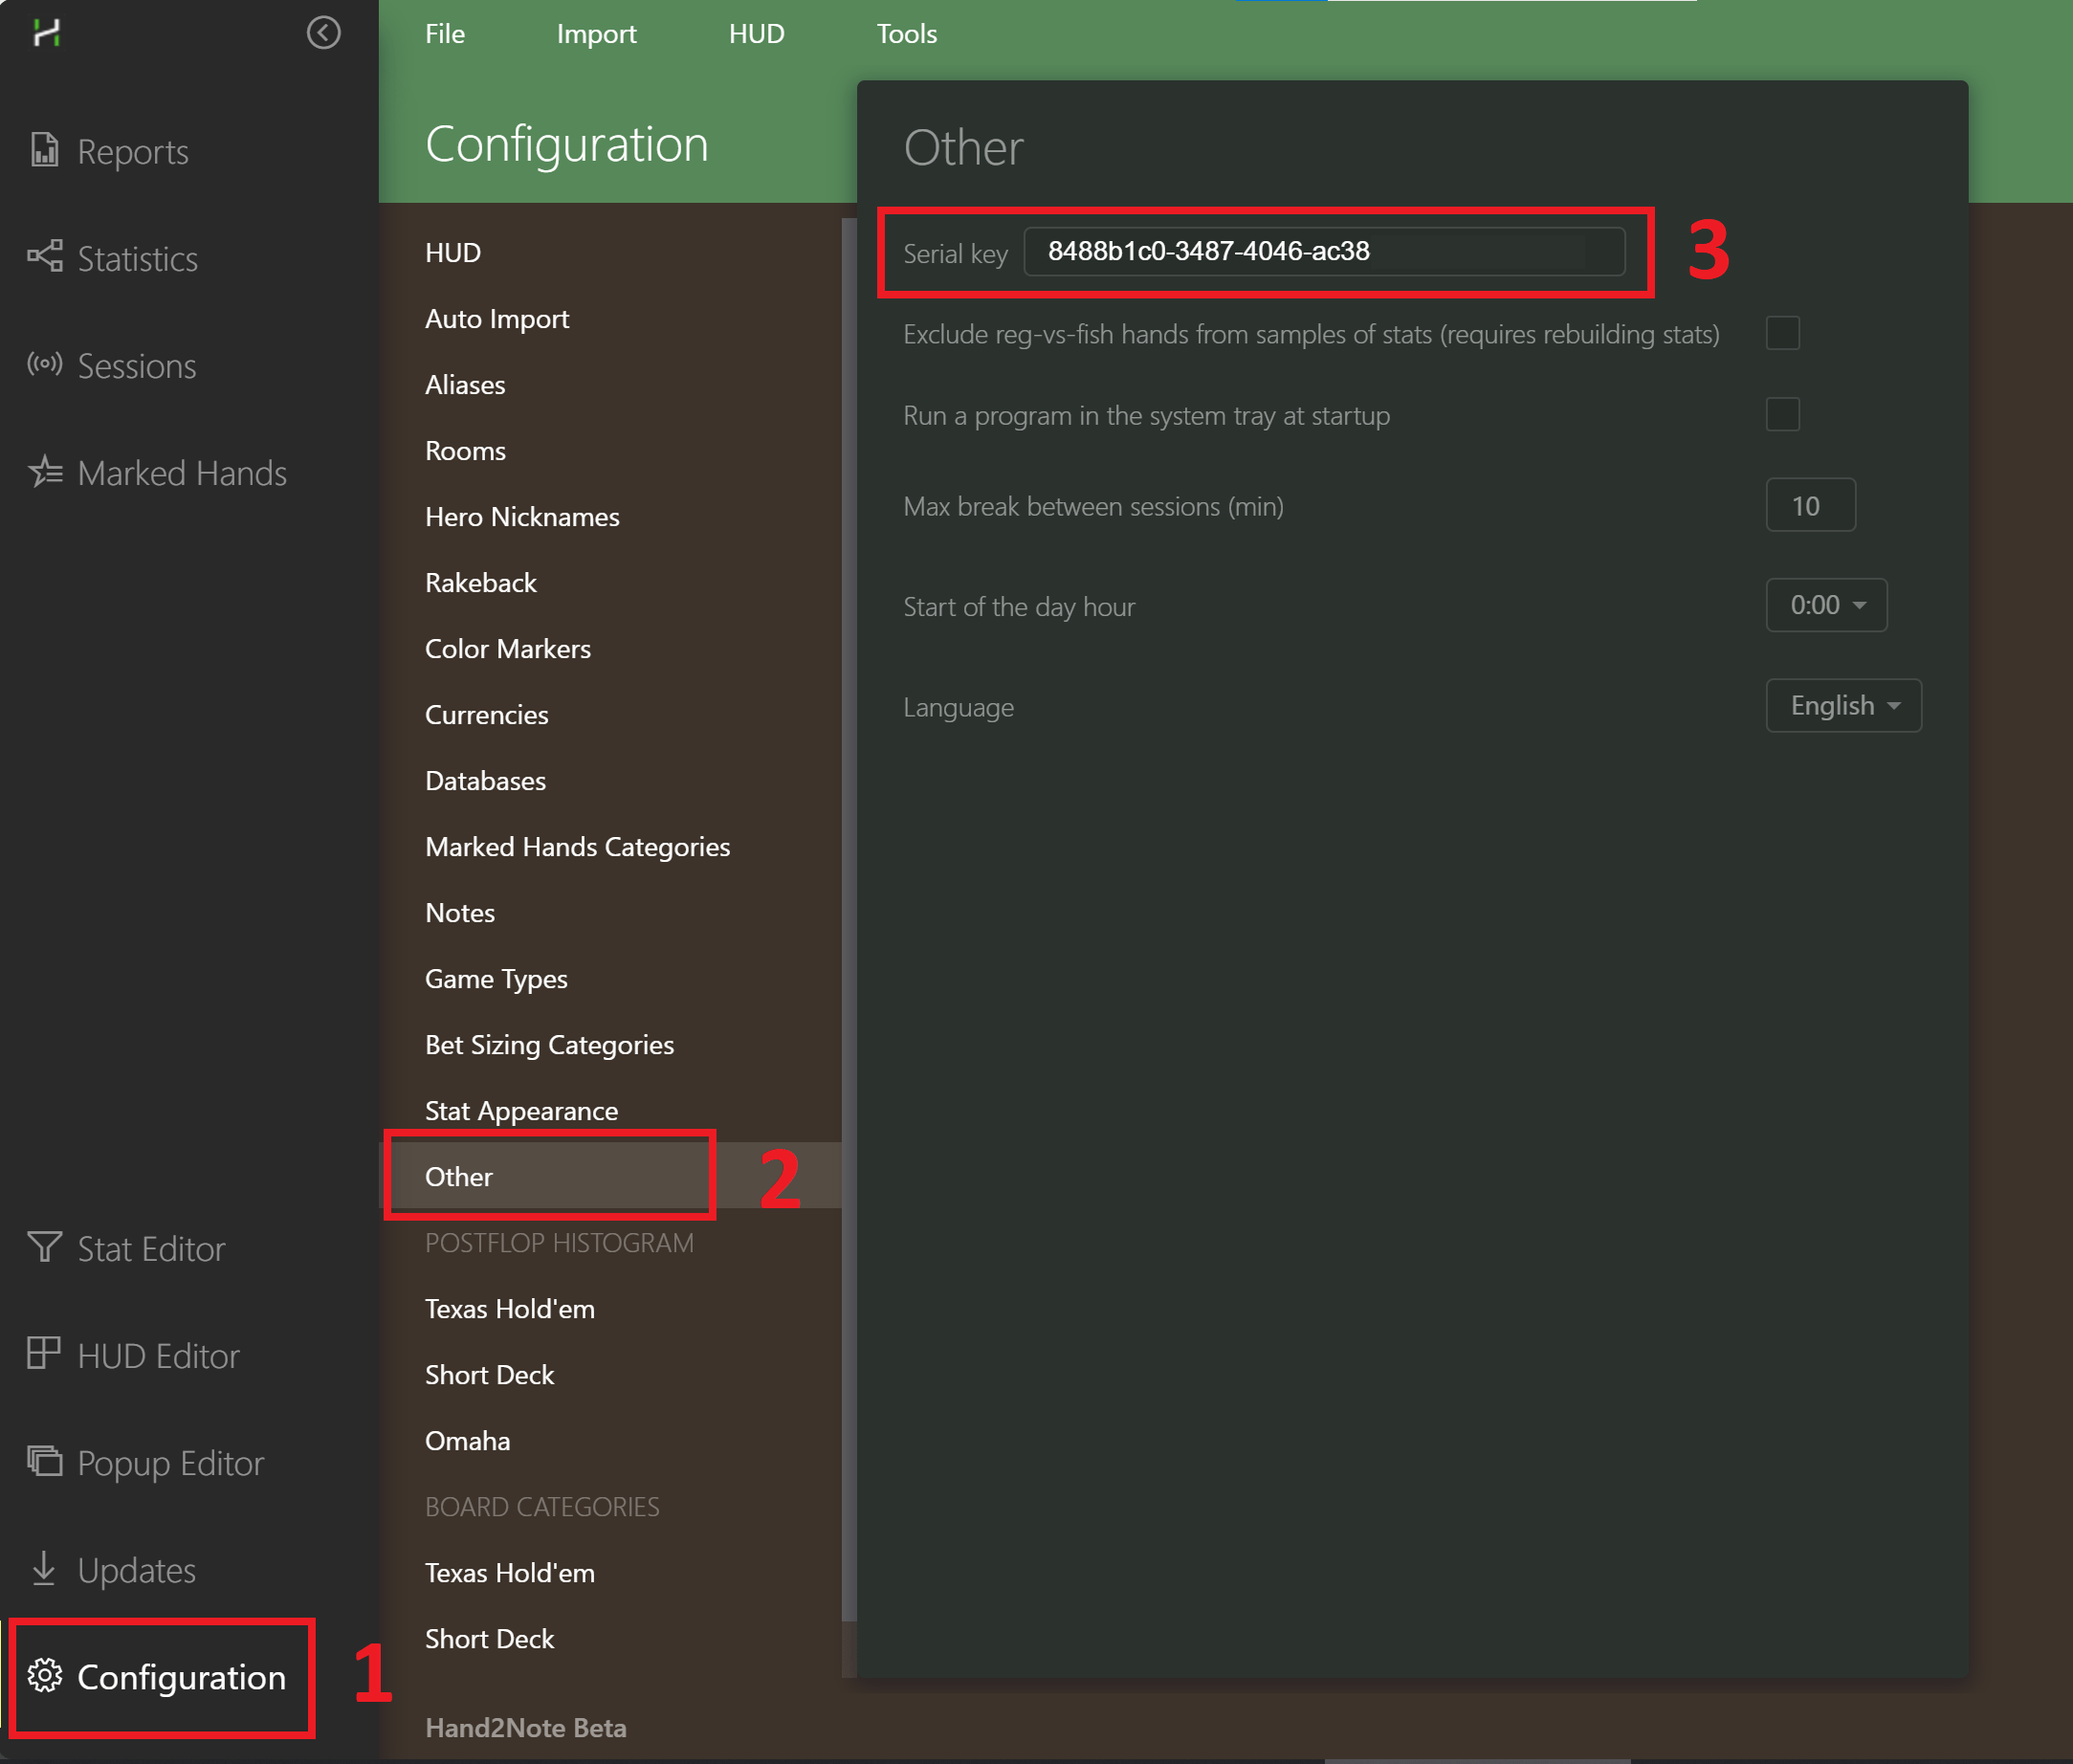
Task: Collapse sidebar with the back arrow icon
Action: pyautogui.click(x=323, y=33)
